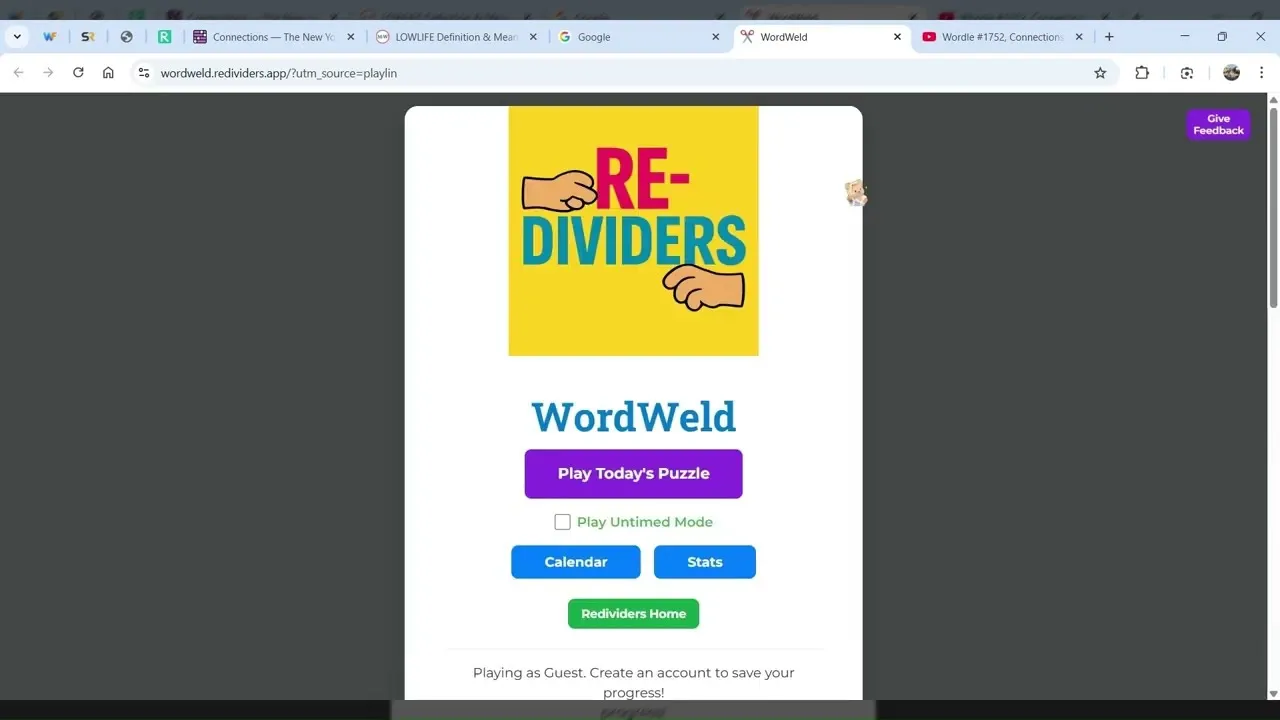Expand the tab search dropdown arrow
Screen dimensions: 1280x720
[17, 37]
